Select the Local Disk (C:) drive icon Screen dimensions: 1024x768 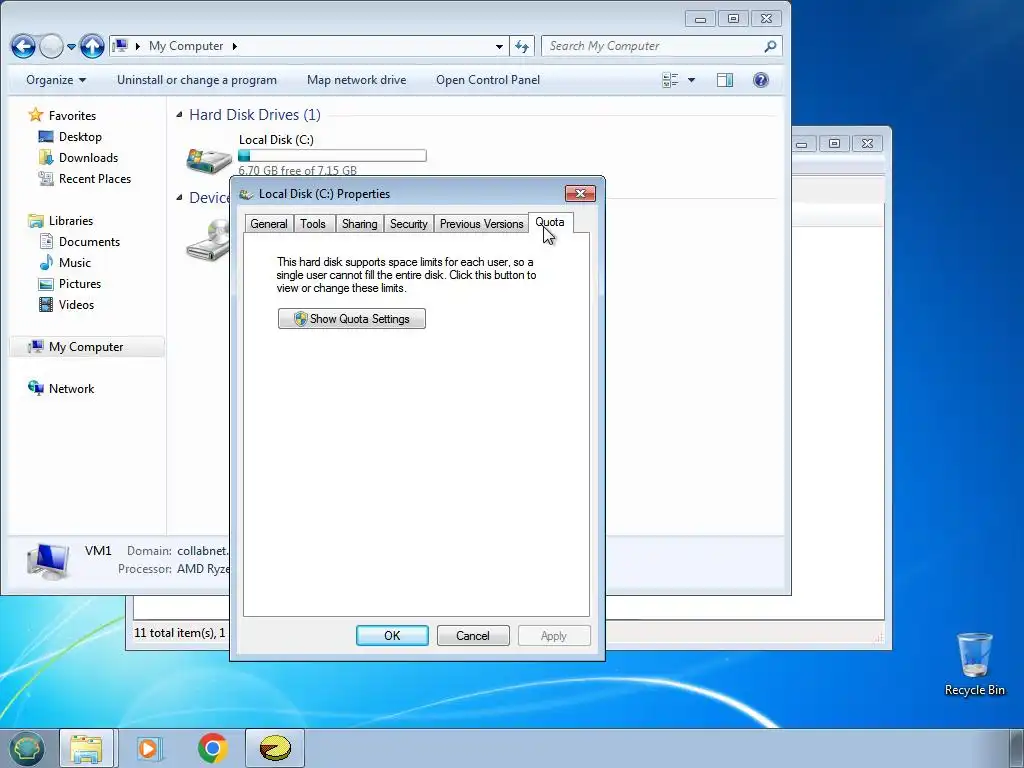(209, 159)
